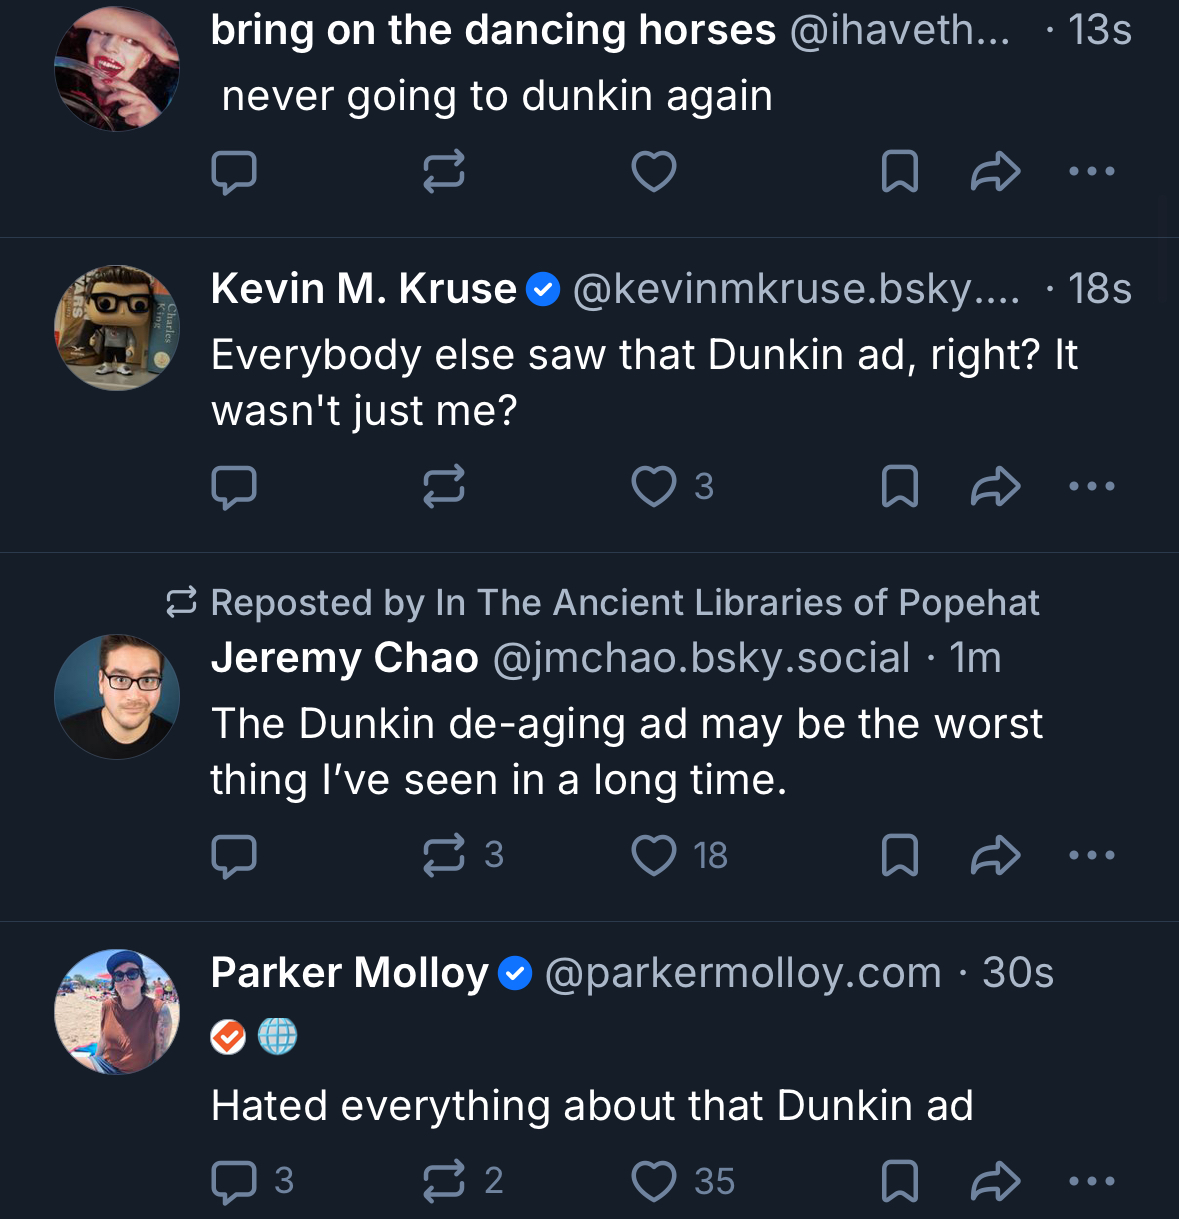Open the @kevinmkruse.bsky handle
Viewport: 1179px width, 1219px height.
point(796,289)
